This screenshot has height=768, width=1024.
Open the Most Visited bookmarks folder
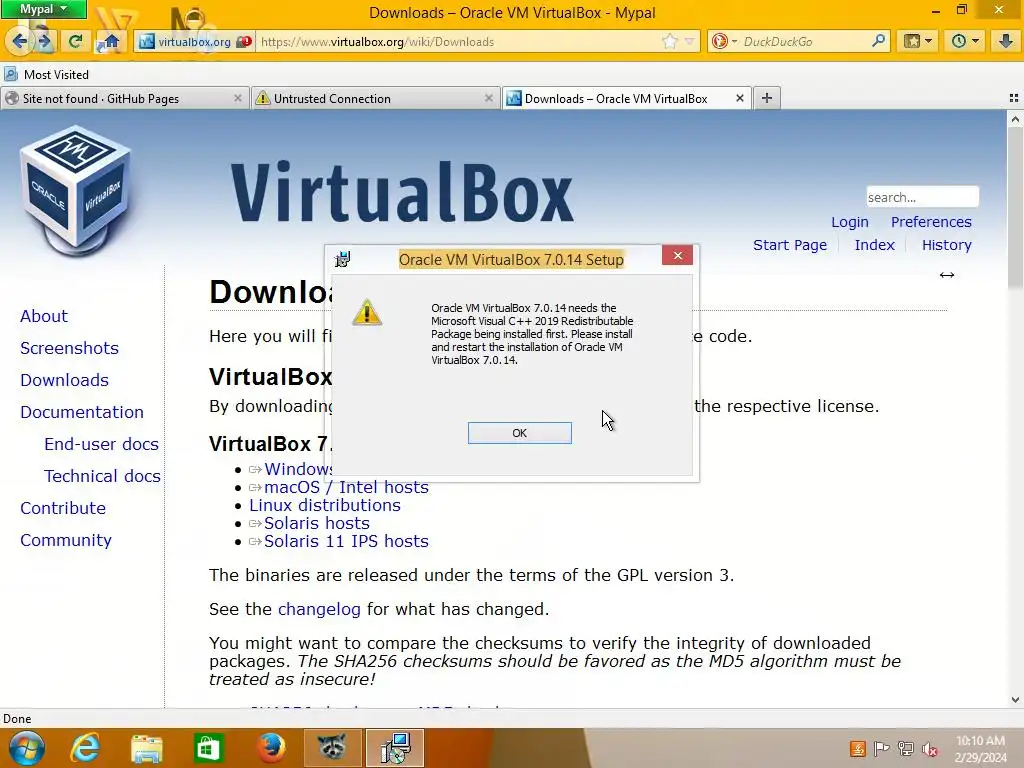click(46, 74)
